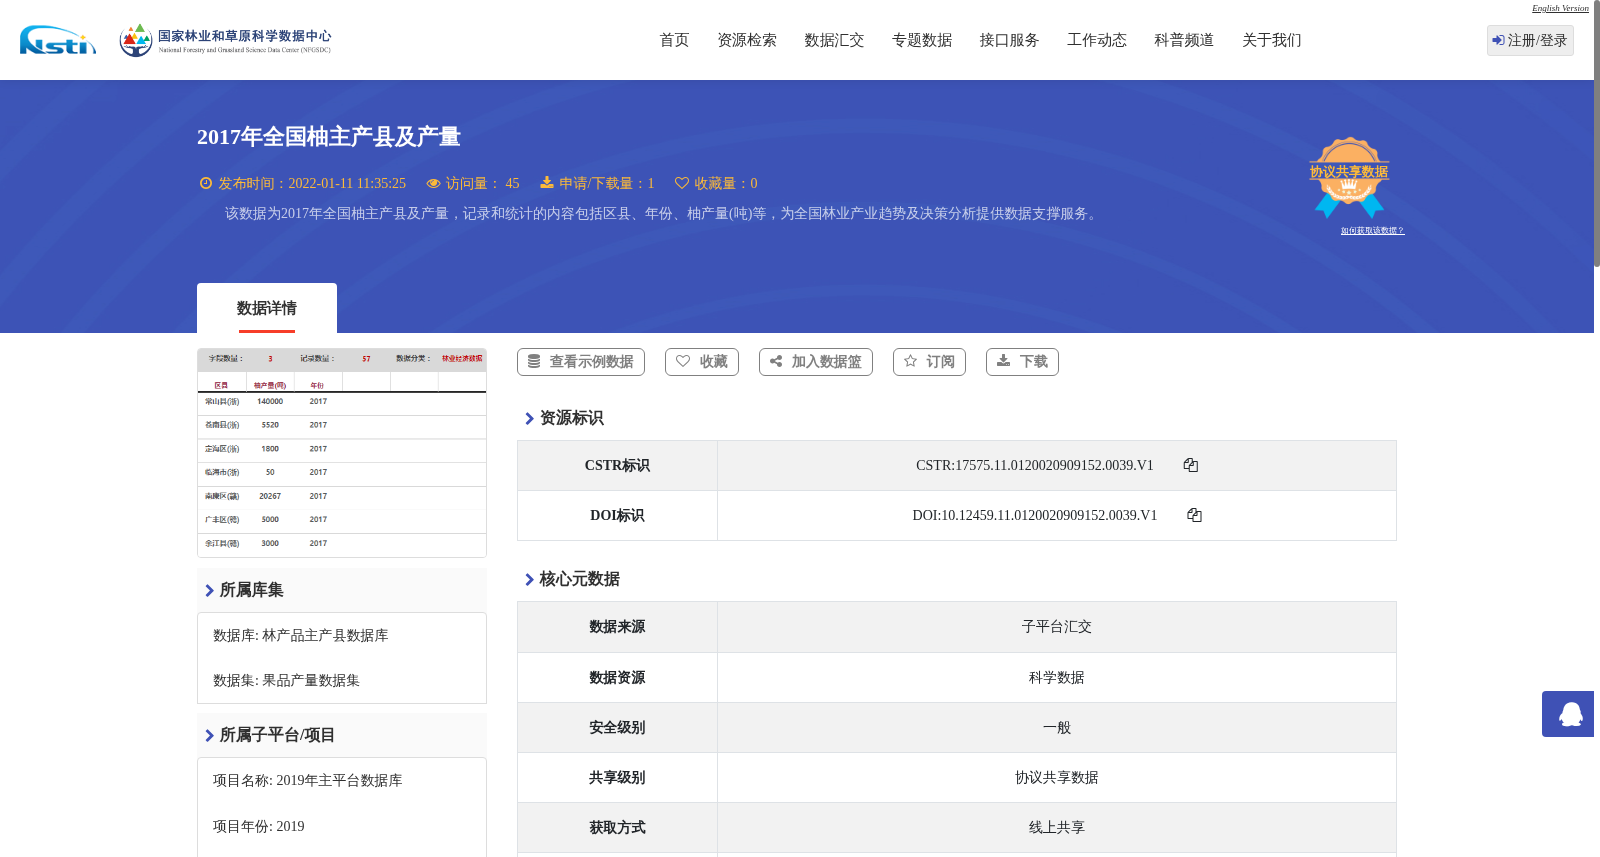Open the QQ customer service chat icon

[x=1569, y=714]
